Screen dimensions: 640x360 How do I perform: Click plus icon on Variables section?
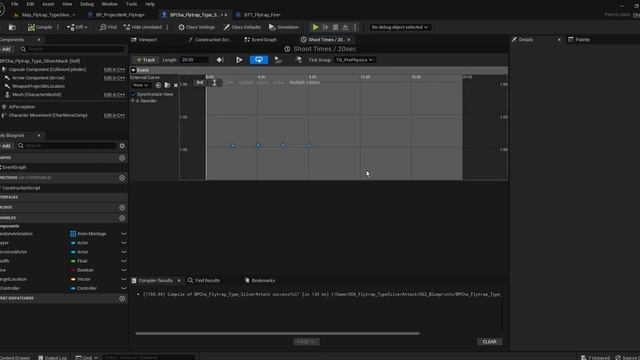click(122, 218)
